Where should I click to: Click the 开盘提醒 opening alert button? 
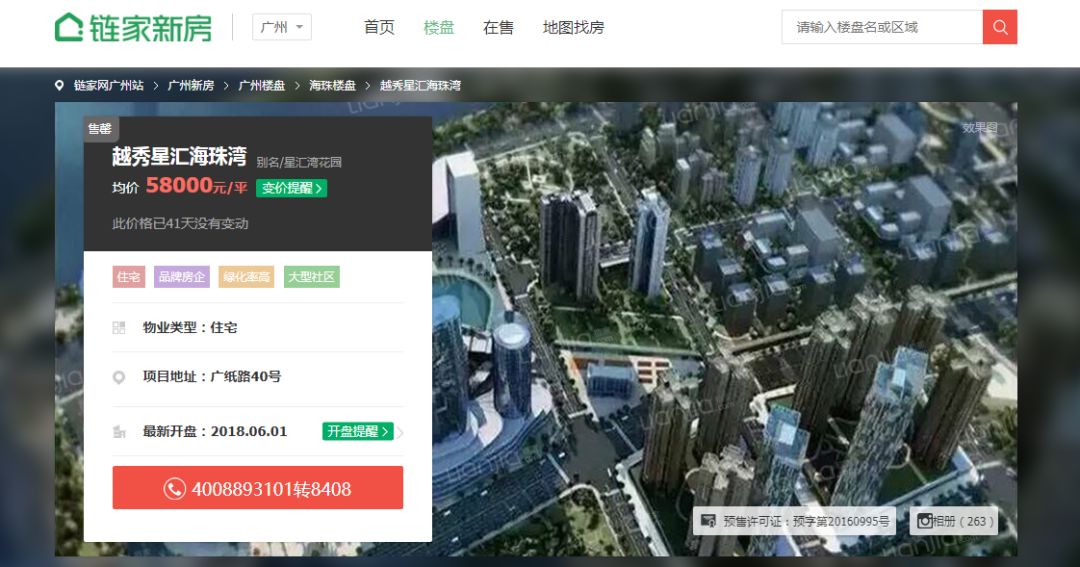[x=357, y=431]
